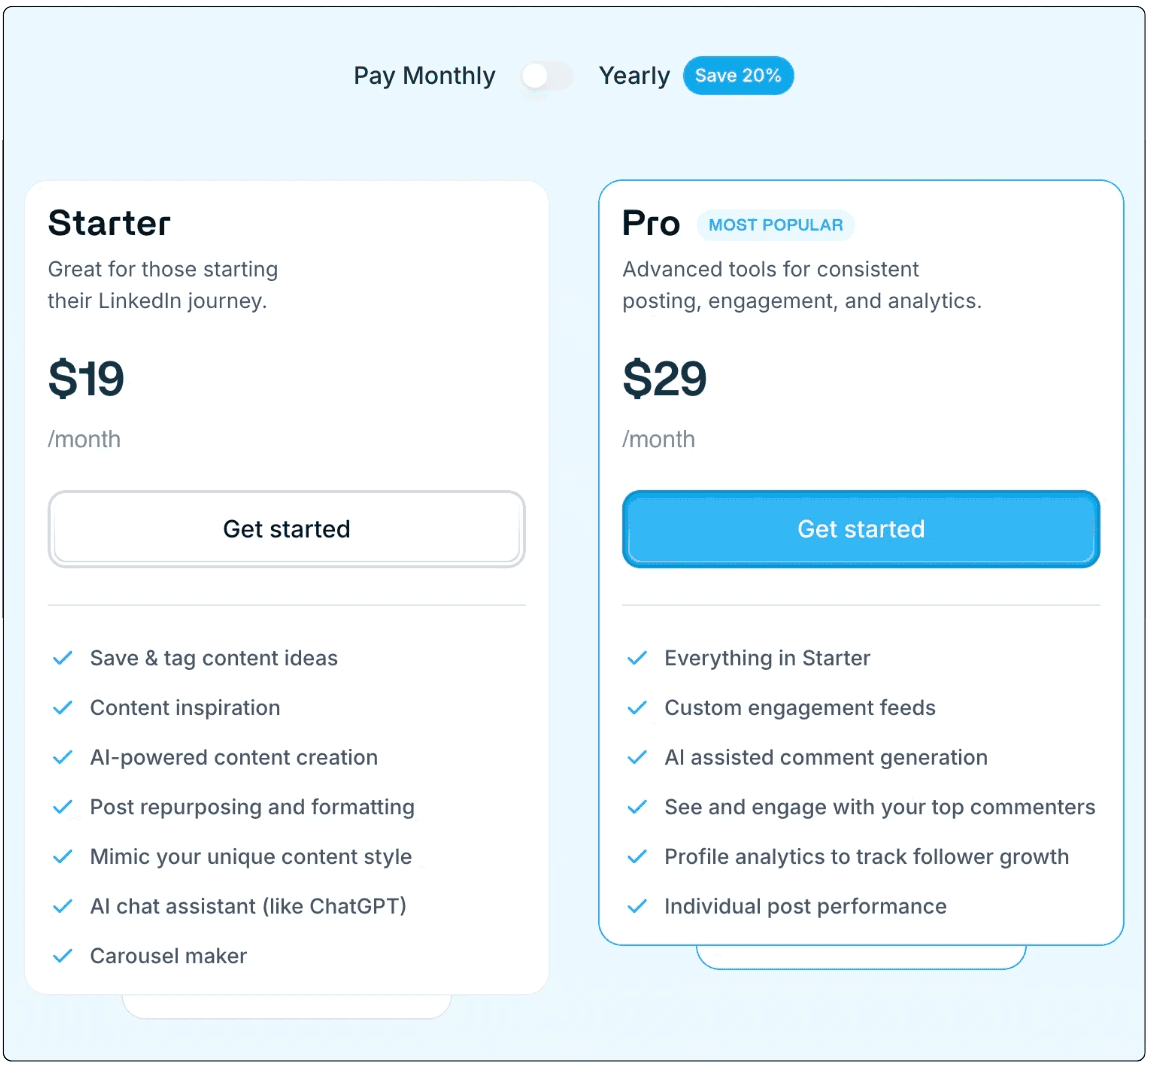Click the checkmark beside "Carousel maker"
The width and height of the screenshot is (1150, 1066).
click(62, 956)
